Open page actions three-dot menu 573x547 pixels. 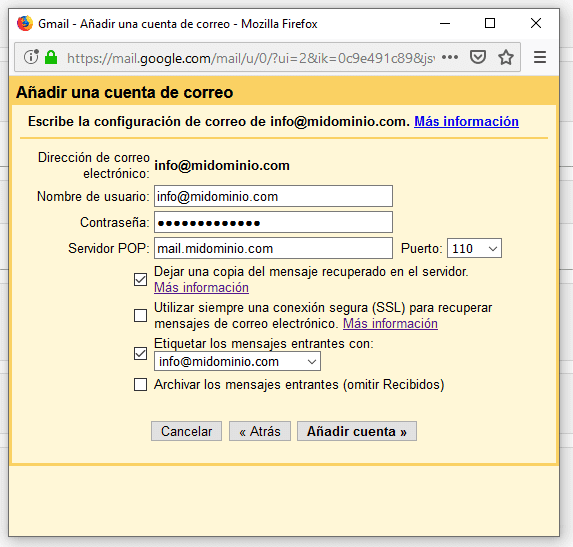(x=450, y=57)
